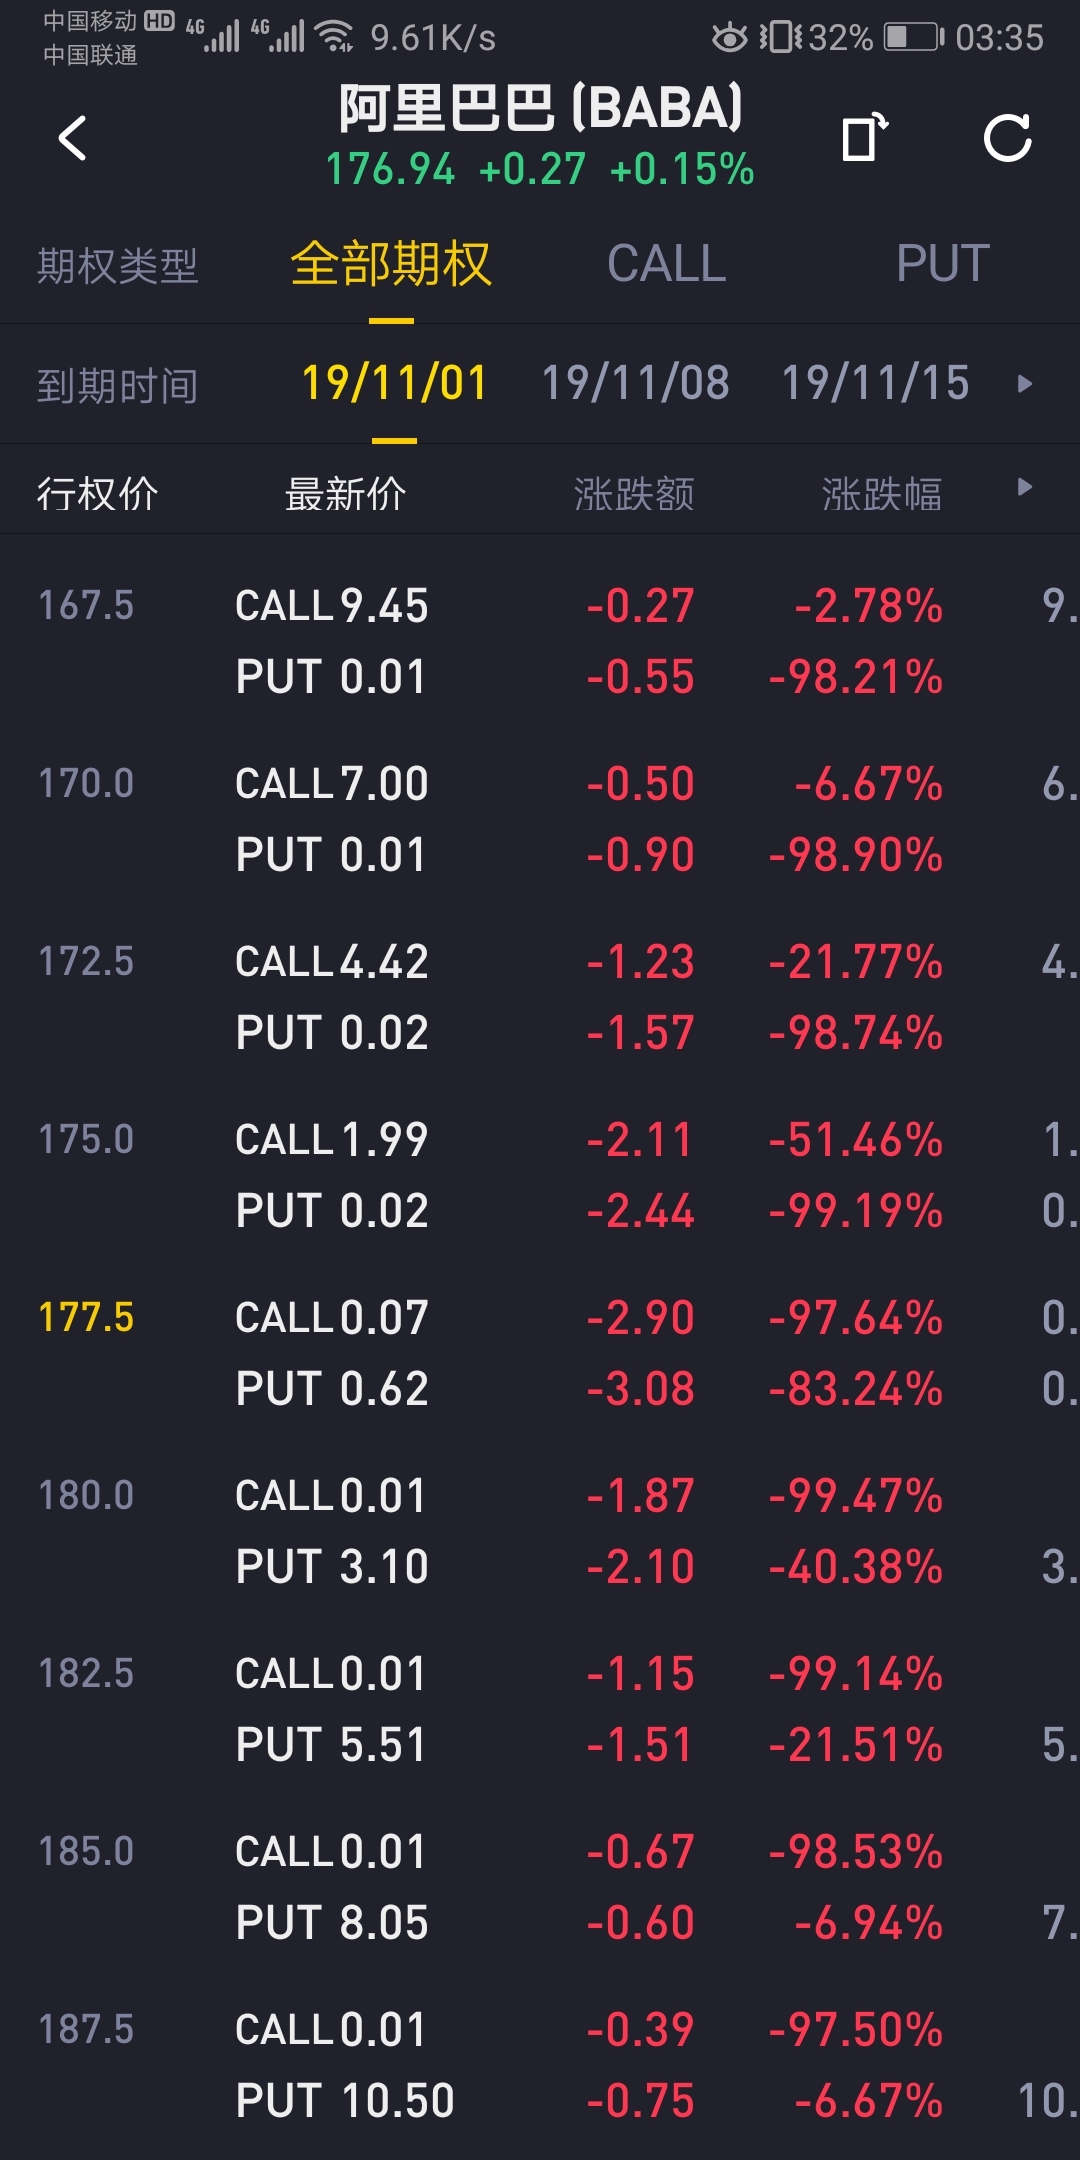The width and height of the screenshot is (1080, 2160).
Task: Switch to the PUT options tab
Action: pyautogui.click(x=942, y=265)
